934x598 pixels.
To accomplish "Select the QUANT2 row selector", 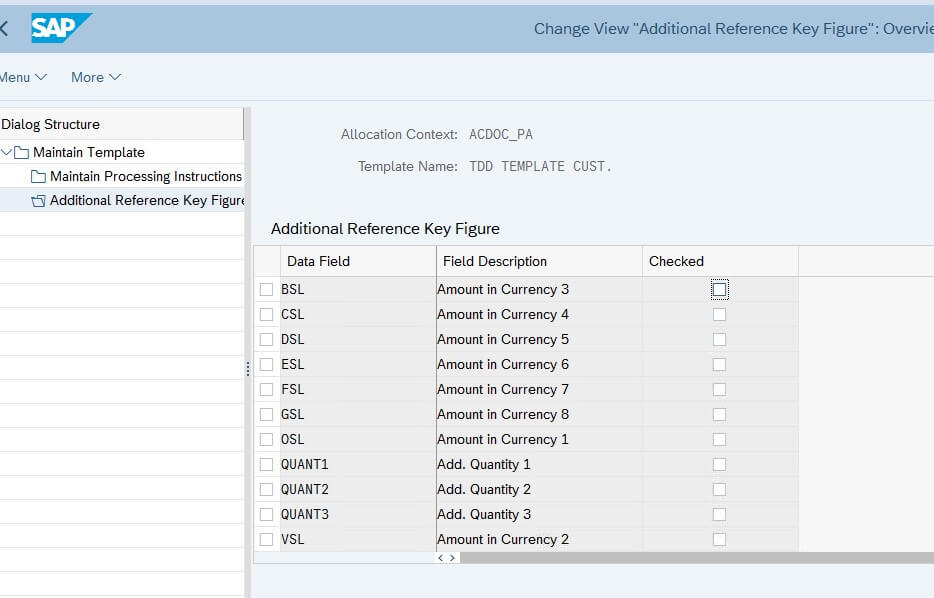I will tap(266, 490).
